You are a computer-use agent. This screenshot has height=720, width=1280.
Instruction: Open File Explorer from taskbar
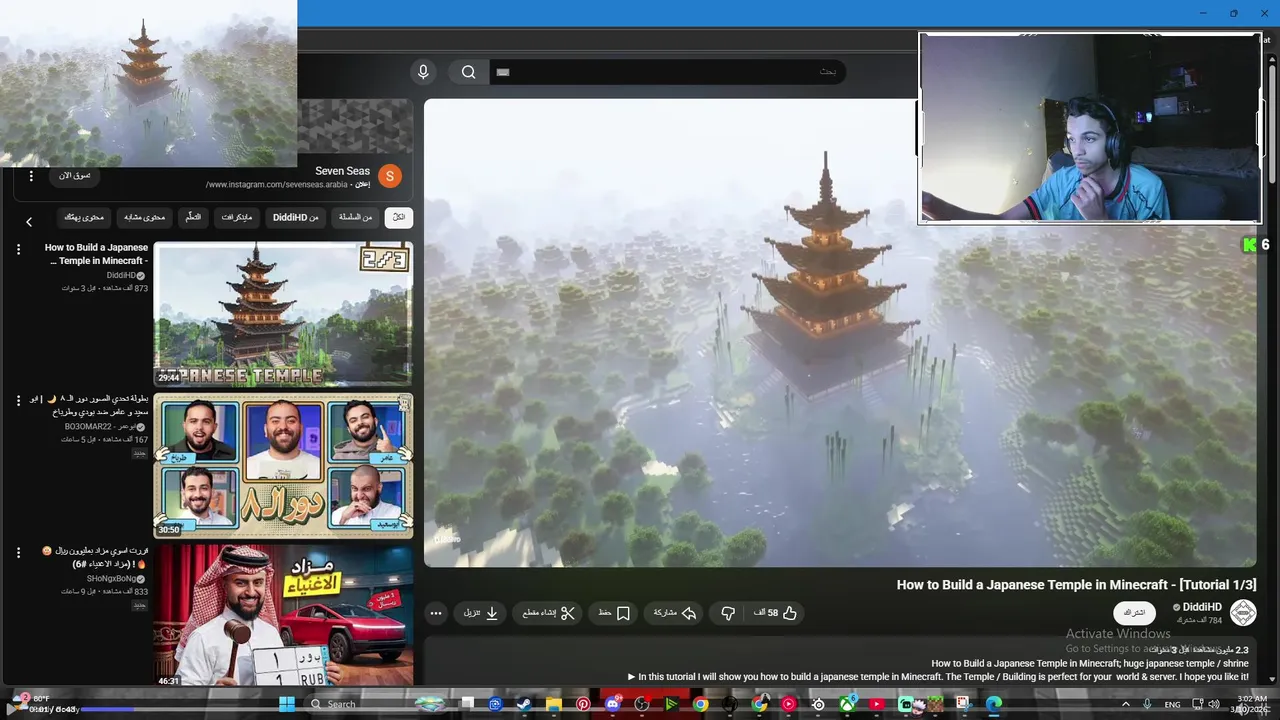(x=553, y=704)
